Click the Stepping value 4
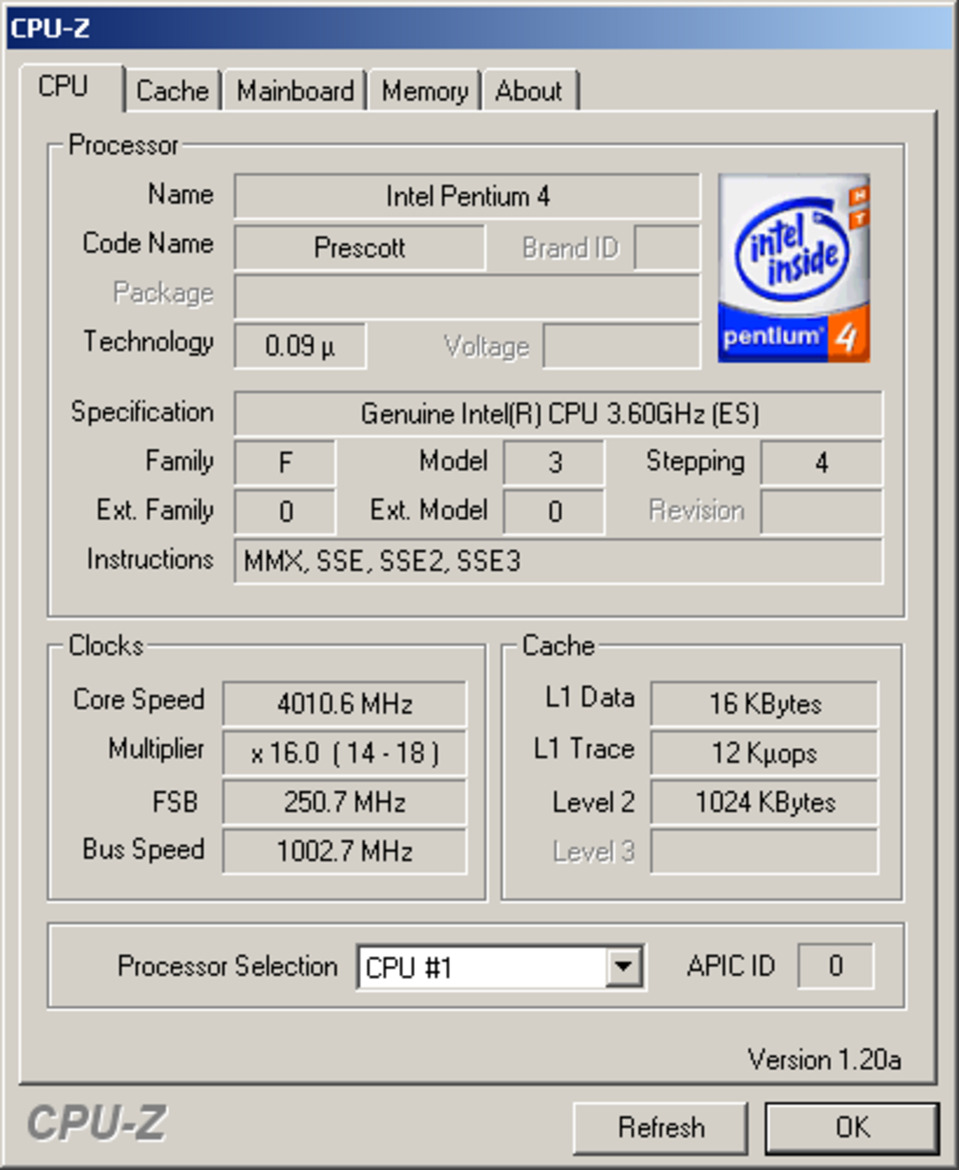The width and height of the screenshot is (959, 1170). coord(822,463)
